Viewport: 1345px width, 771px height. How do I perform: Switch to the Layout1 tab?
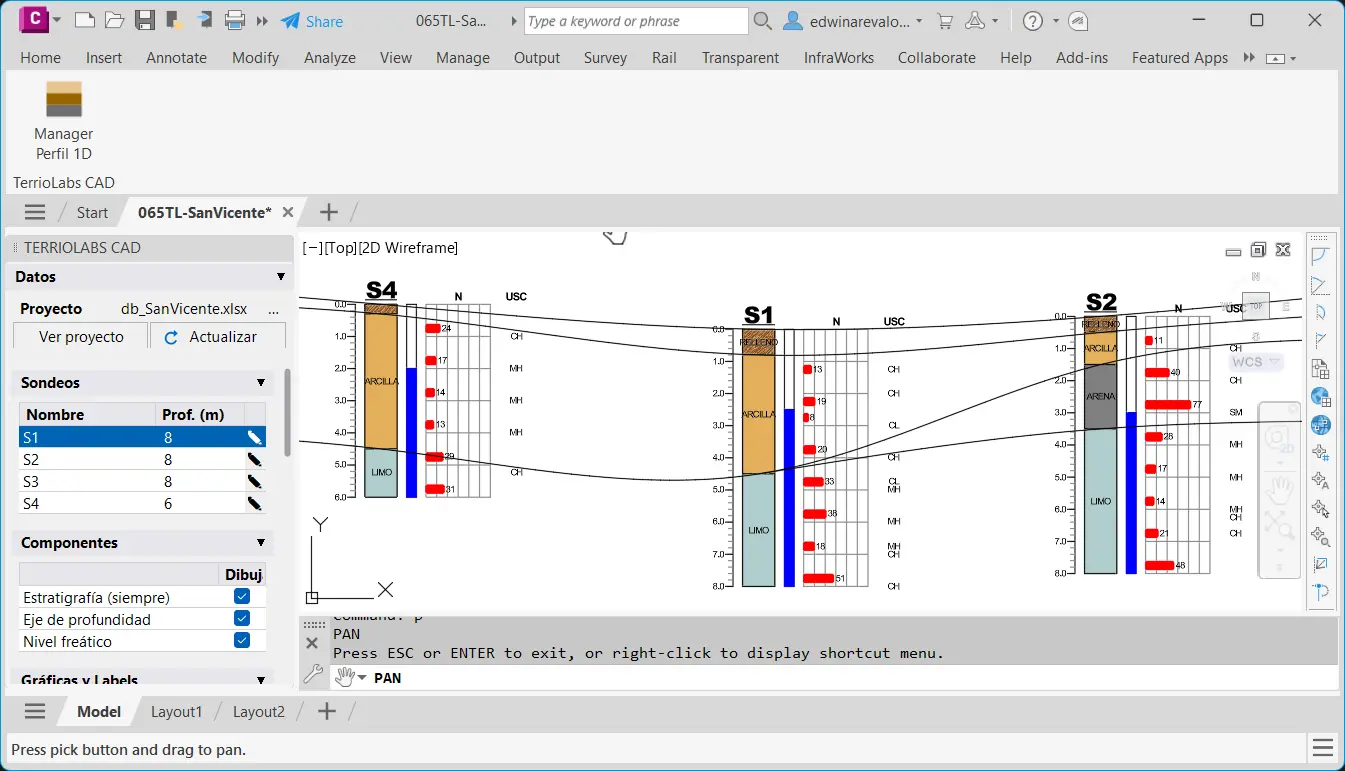177,712
